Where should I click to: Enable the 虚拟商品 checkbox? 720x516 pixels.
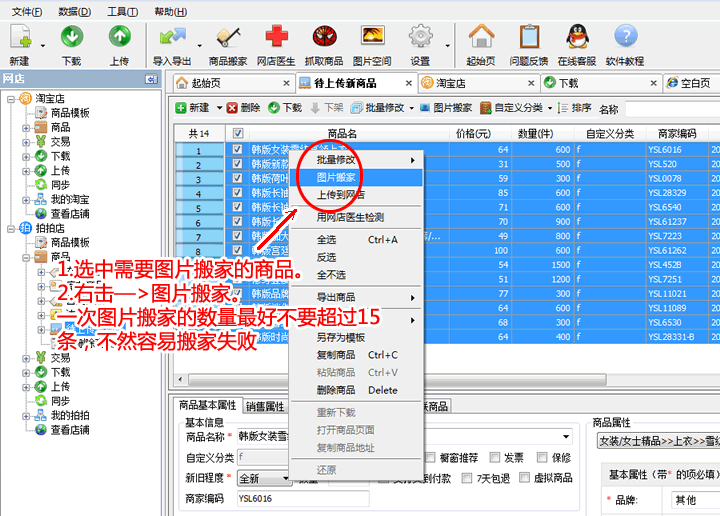[x=524, y=478]
